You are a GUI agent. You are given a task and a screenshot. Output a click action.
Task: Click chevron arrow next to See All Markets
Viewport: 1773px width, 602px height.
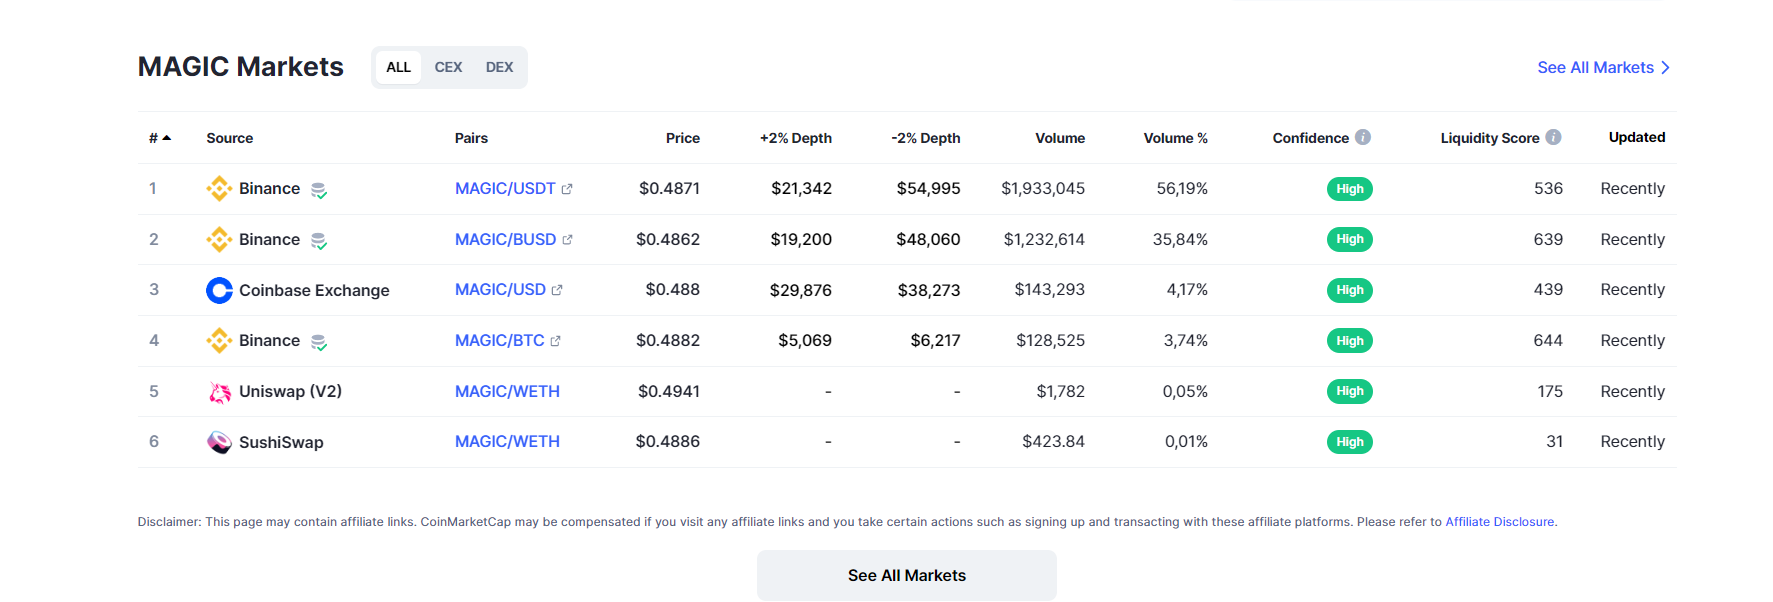pyautogui.click(x=1665, y=68)
